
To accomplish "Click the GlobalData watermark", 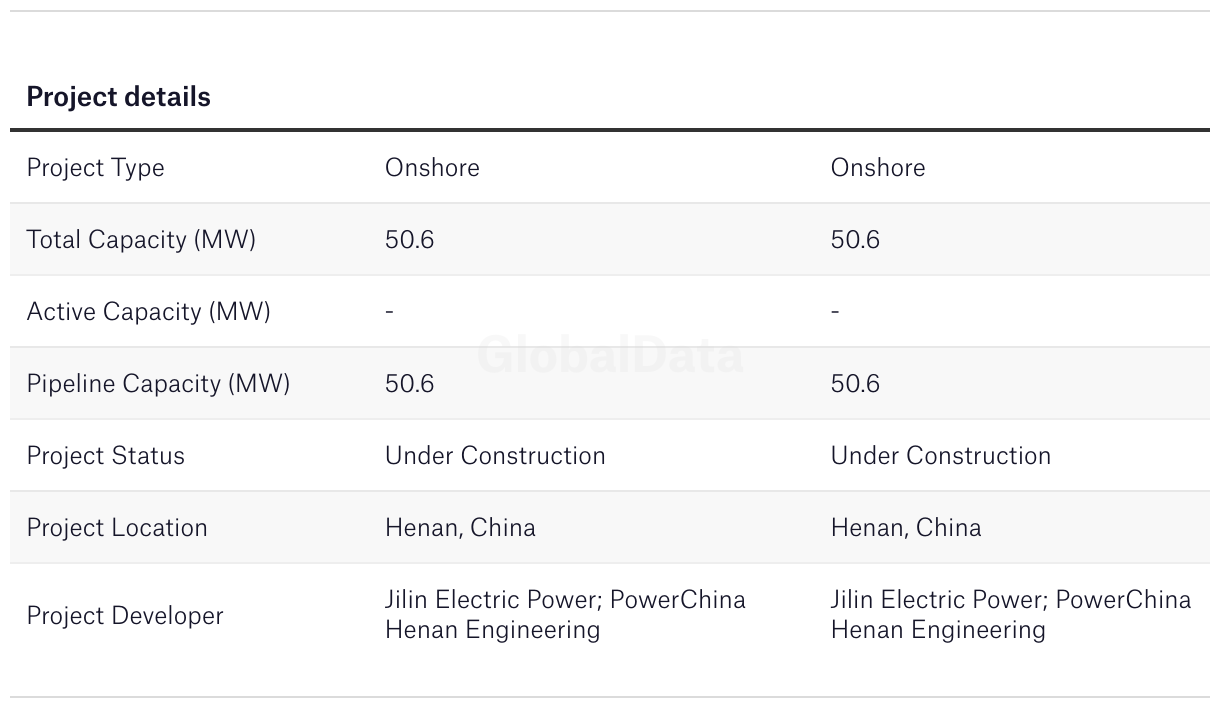I will click(611, 355).
